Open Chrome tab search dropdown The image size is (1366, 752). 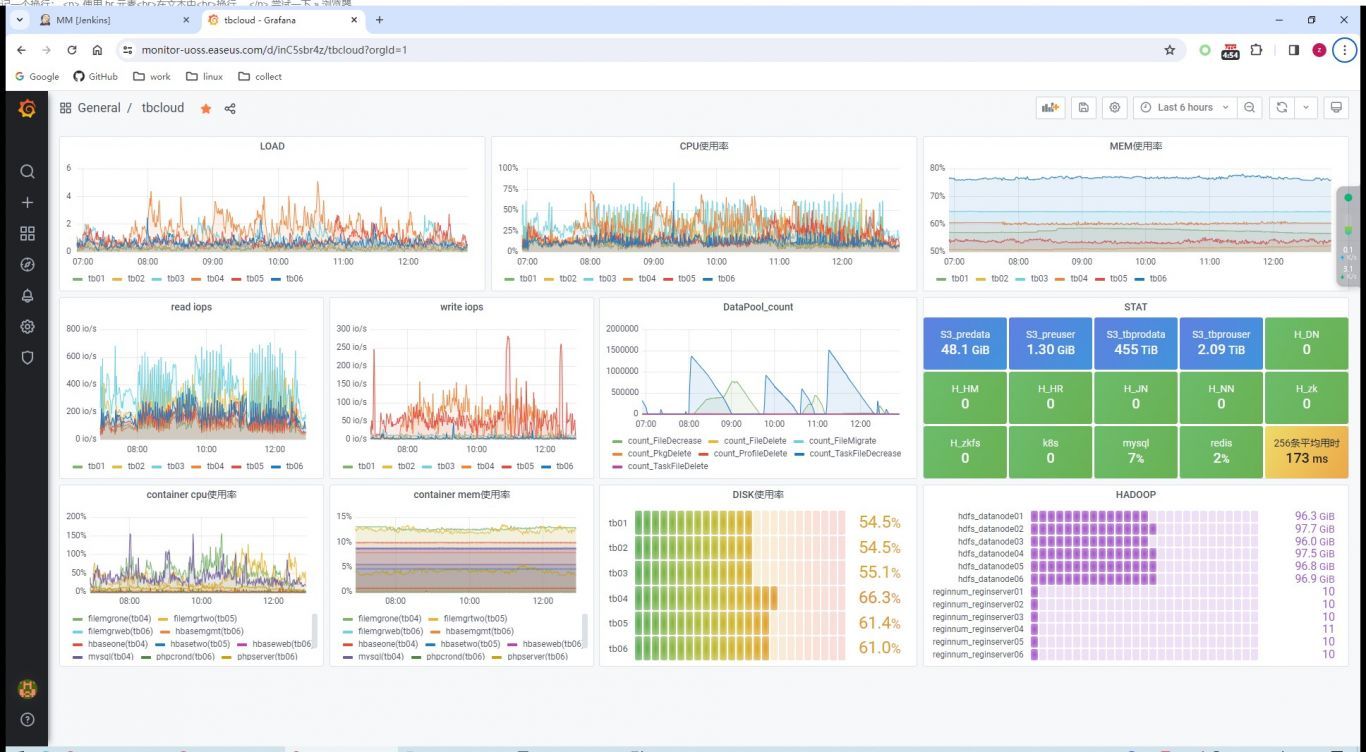pos(19,20)
